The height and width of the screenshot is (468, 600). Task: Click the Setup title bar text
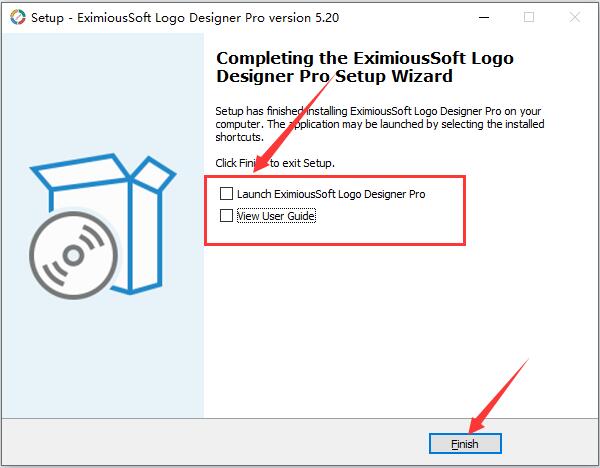pos(185,18)
